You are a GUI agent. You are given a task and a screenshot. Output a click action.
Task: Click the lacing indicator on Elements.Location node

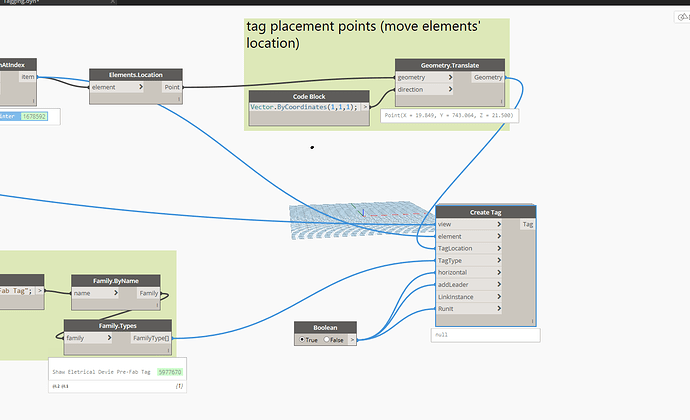coord(179,99)
